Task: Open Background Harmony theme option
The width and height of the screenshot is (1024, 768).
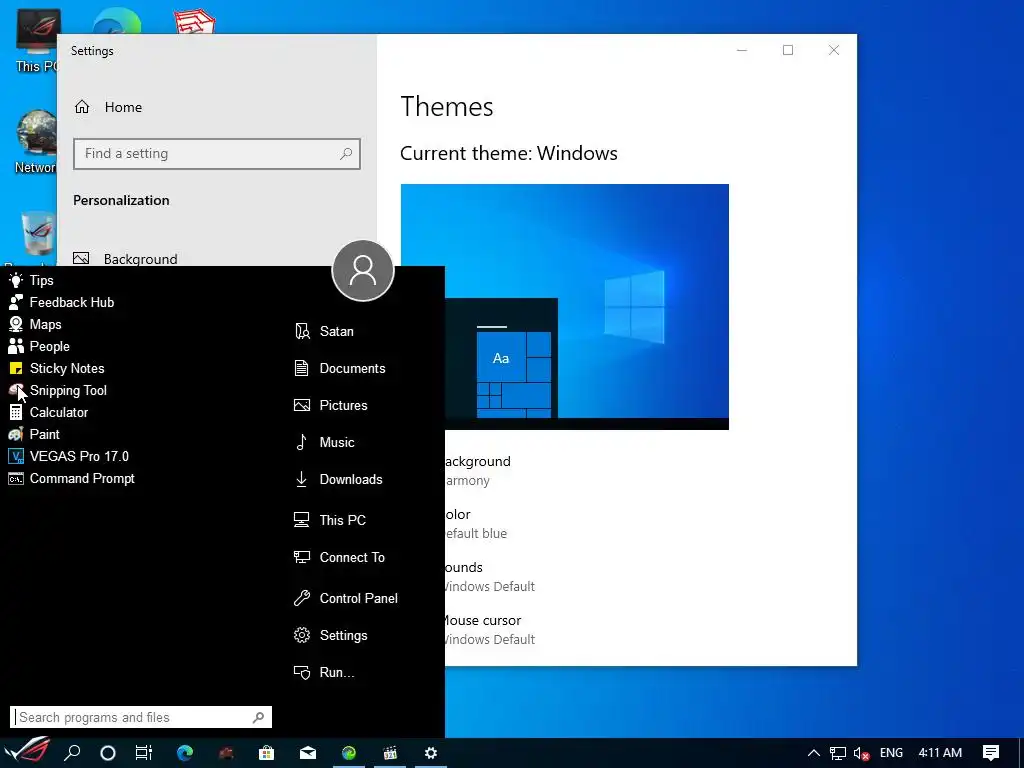Action: [477, 470]
